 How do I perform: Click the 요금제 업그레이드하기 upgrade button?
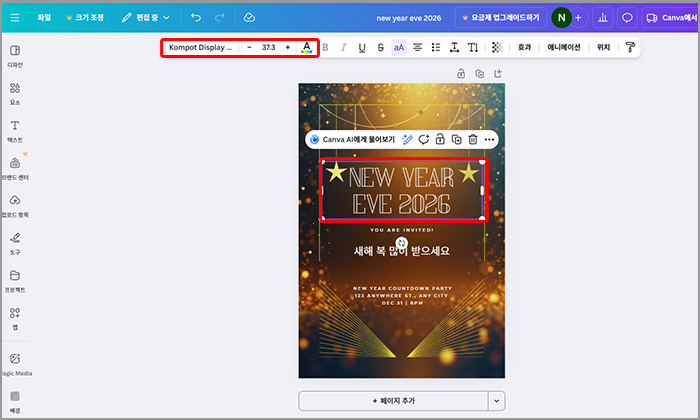click(x=500, y=17)
